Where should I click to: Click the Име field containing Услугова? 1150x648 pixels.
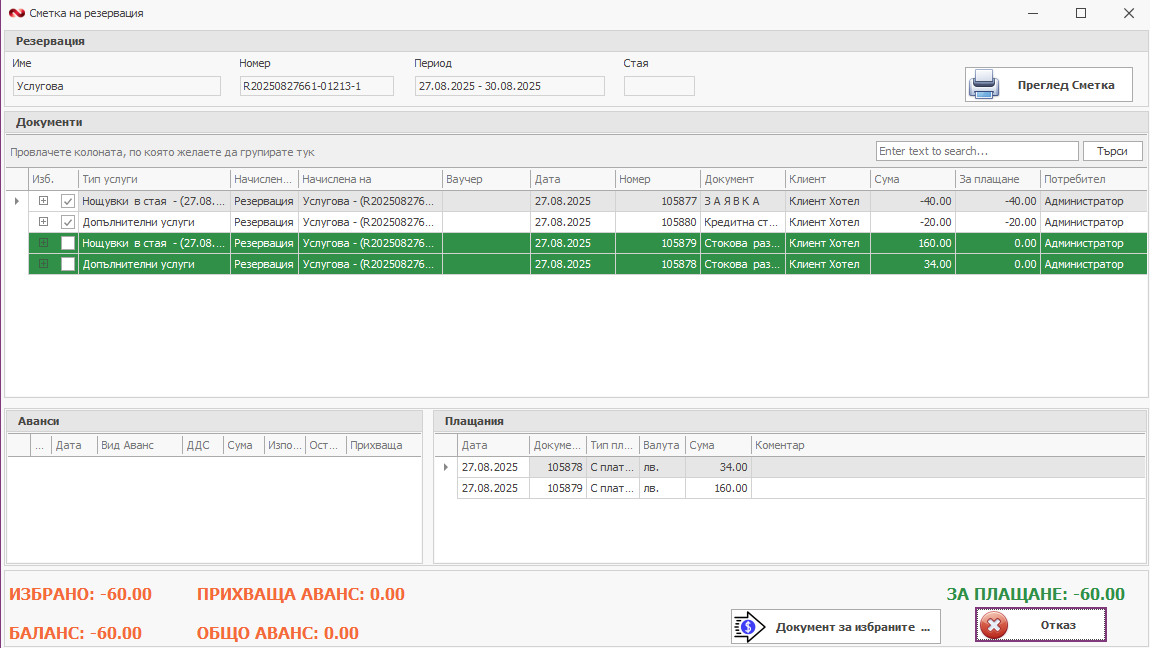click(116, 86)
